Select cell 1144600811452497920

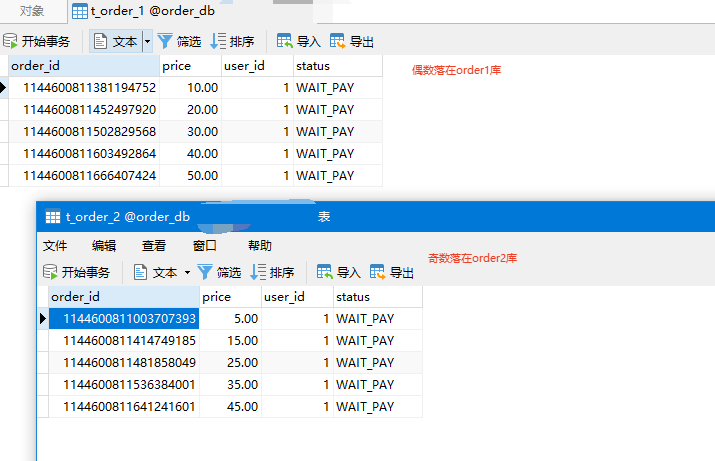[x=84, y=109]
